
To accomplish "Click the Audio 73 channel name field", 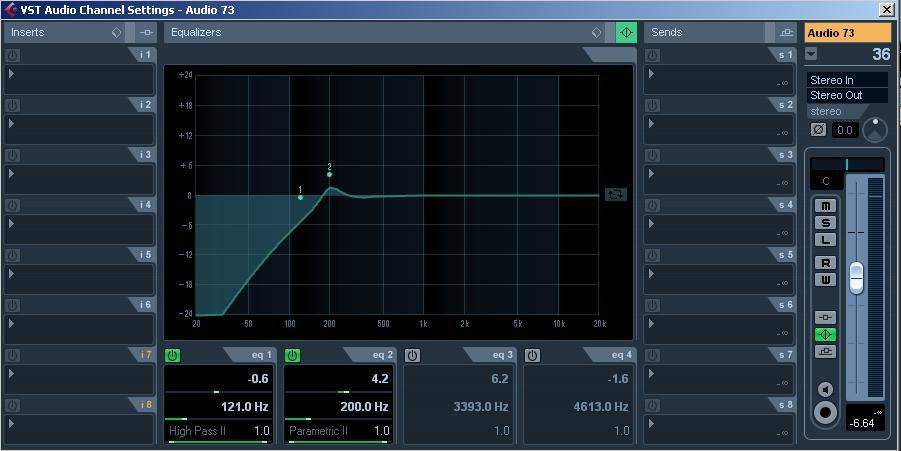I will pos(848,33).
